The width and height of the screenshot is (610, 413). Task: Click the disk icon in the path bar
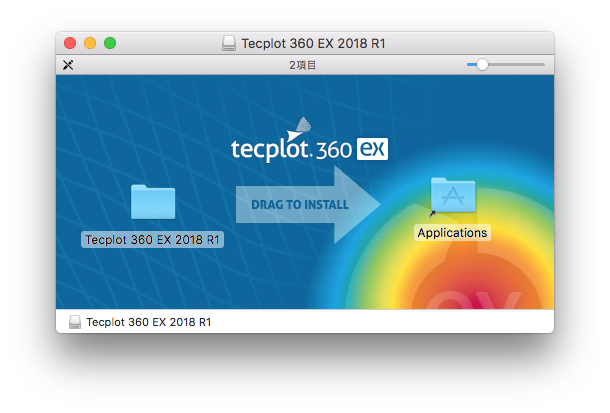(75, 322)
